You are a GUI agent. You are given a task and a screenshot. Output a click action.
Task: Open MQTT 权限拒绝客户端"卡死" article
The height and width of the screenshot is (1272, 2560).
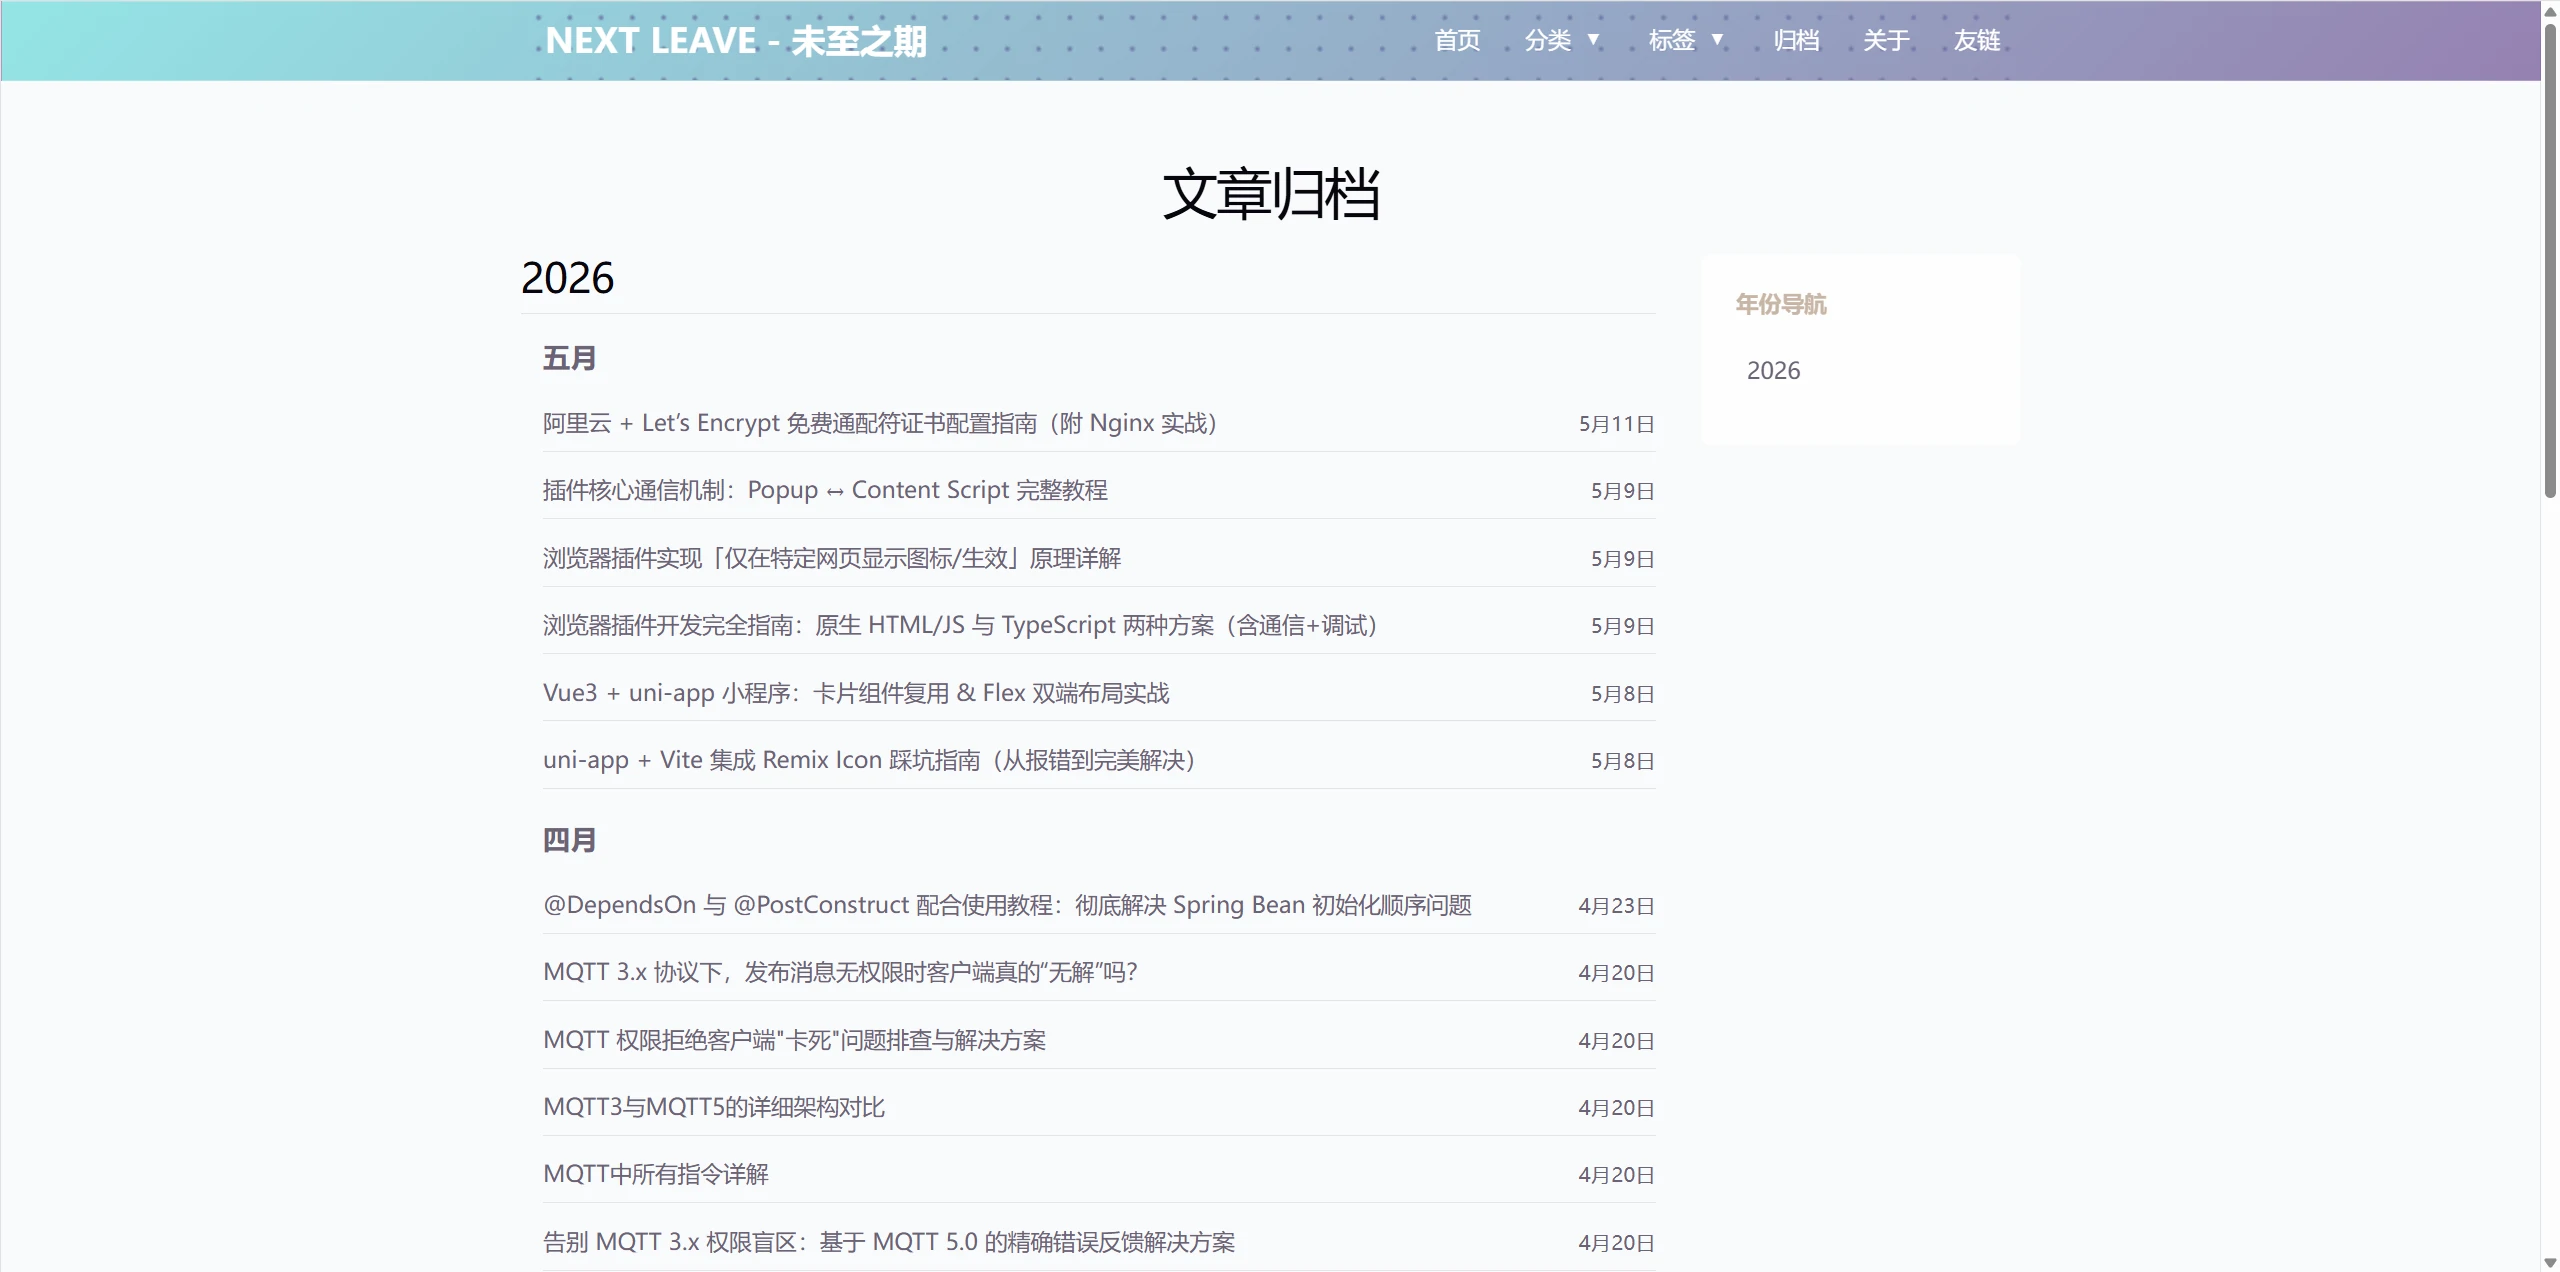[794, 1040]
